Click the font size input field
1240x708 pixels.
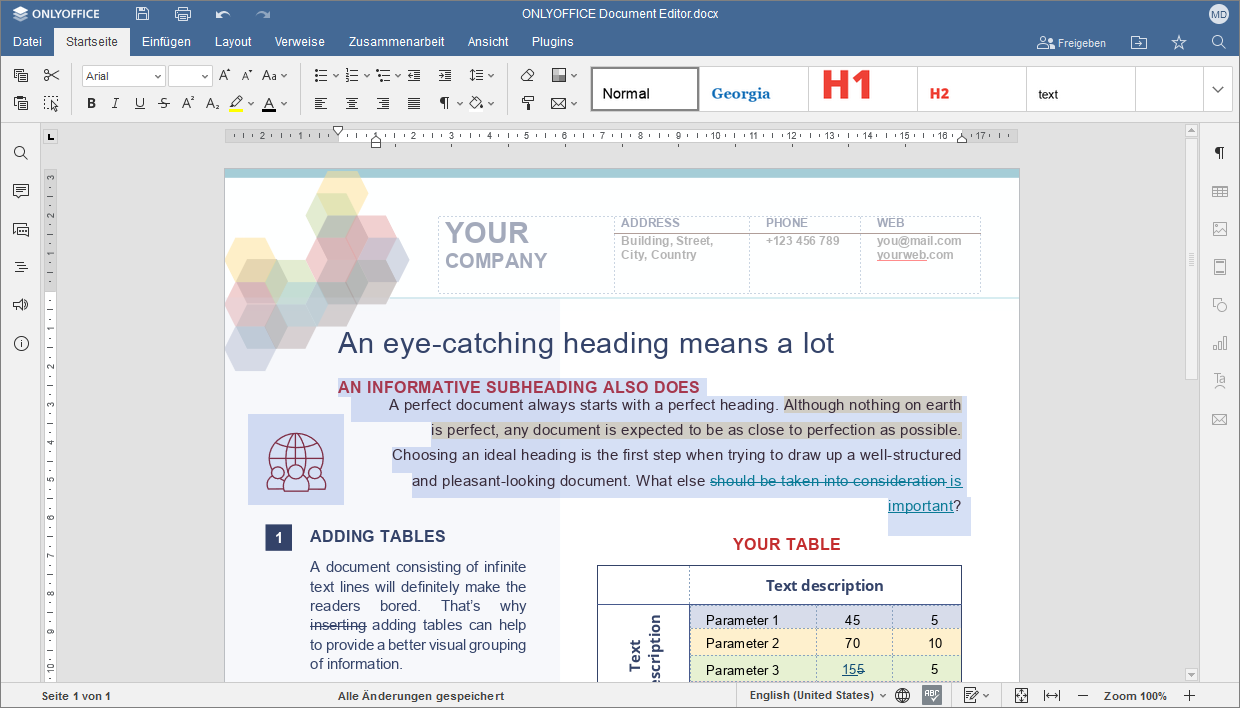(184, 76)
